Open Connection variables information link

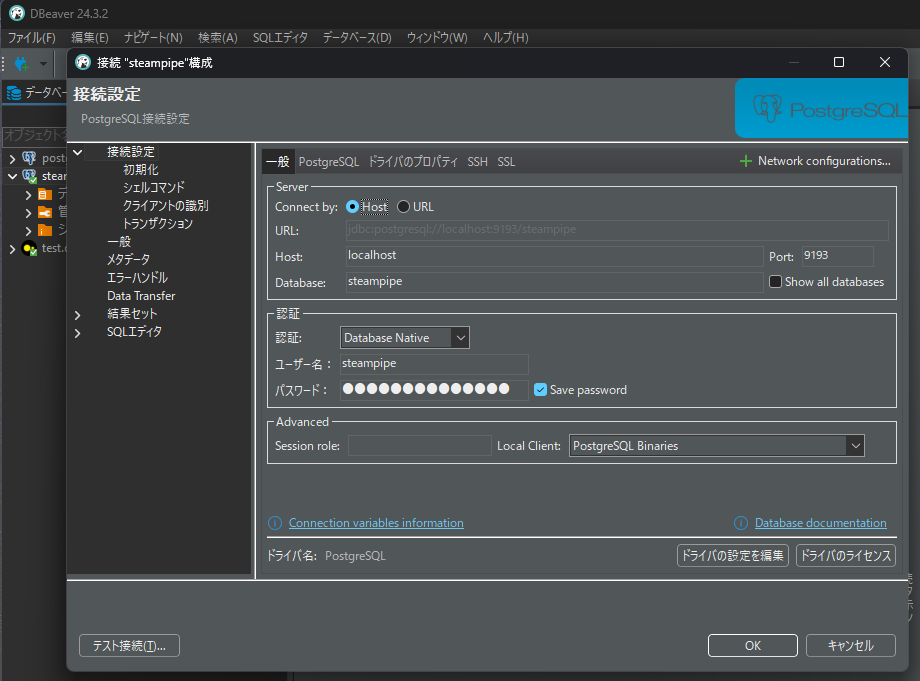click(x=376, y=523)
